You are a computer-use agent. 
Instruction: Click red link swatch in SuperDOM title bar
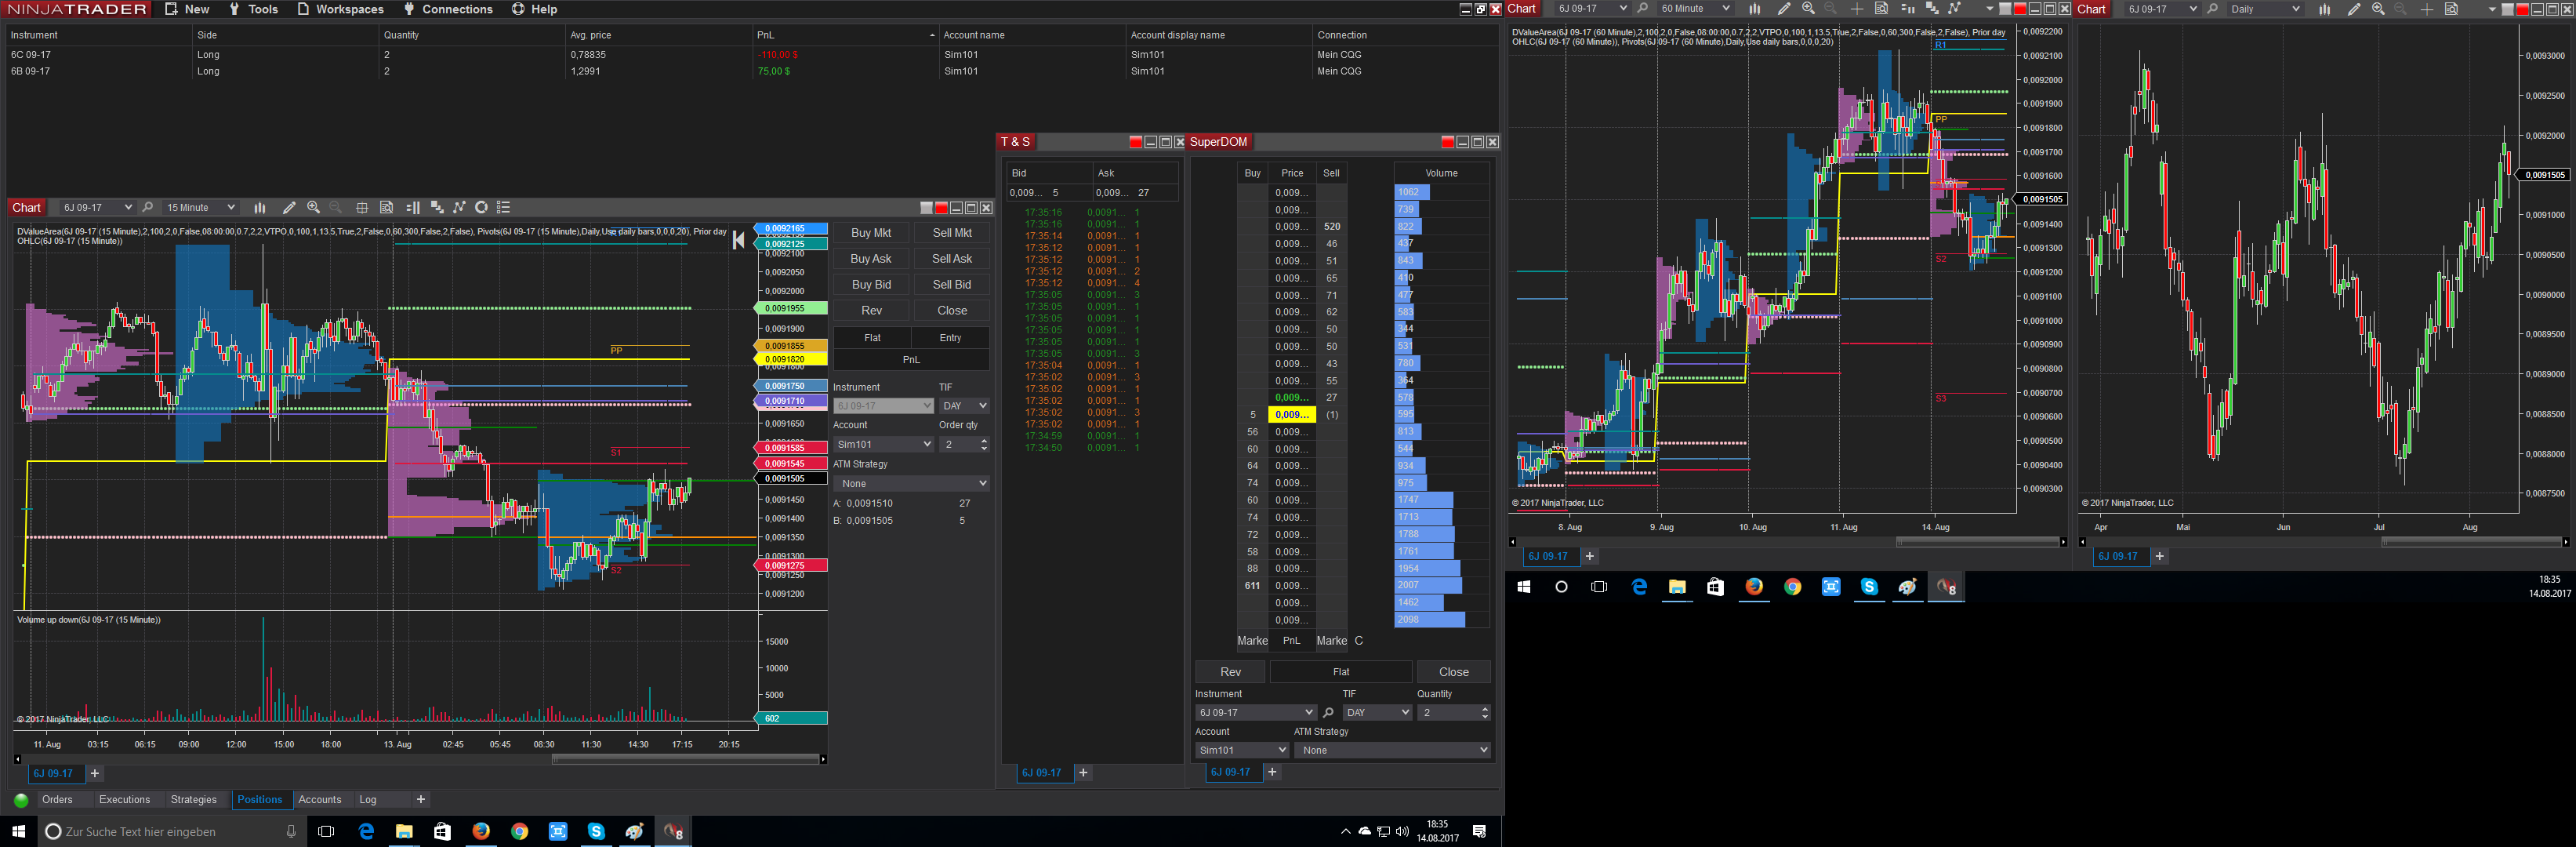point(1447,142)
